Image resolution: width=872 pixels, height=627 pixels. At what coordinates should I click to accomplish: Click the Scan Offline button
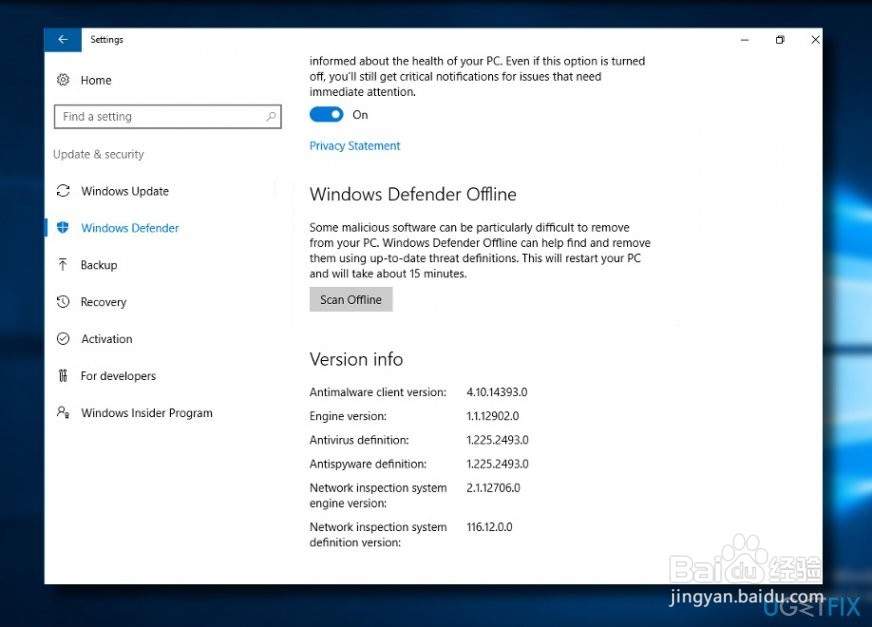coord(350,299)
